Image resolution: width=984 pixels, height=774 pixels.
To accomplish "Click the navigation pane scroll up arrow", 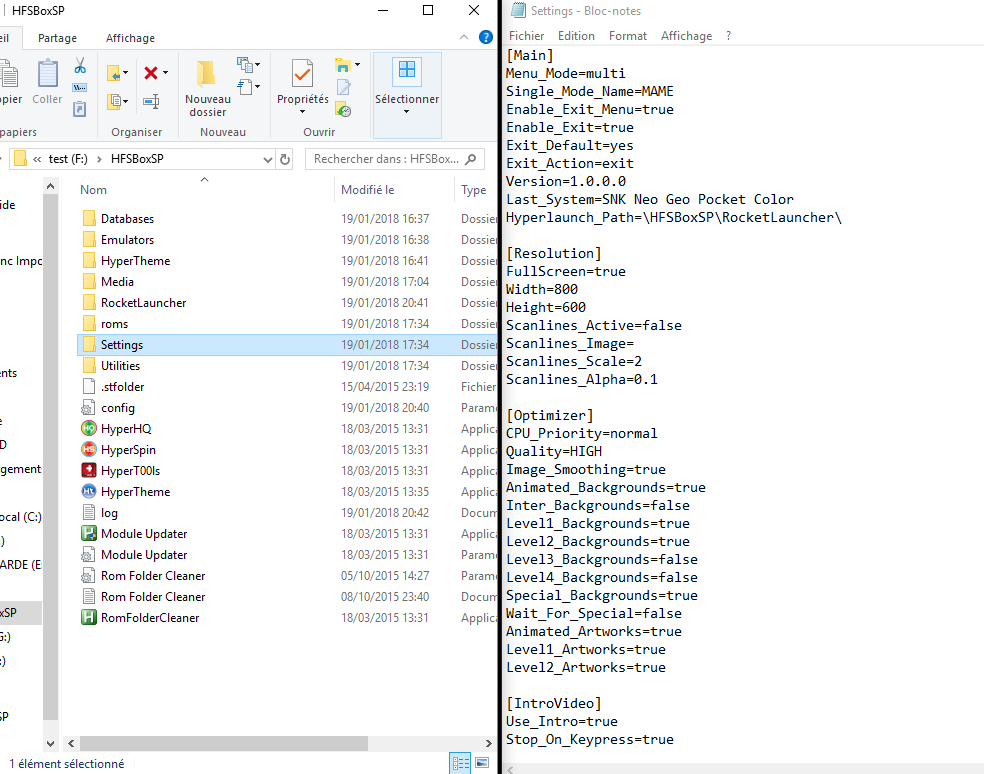I will click(x=50, y=186).
